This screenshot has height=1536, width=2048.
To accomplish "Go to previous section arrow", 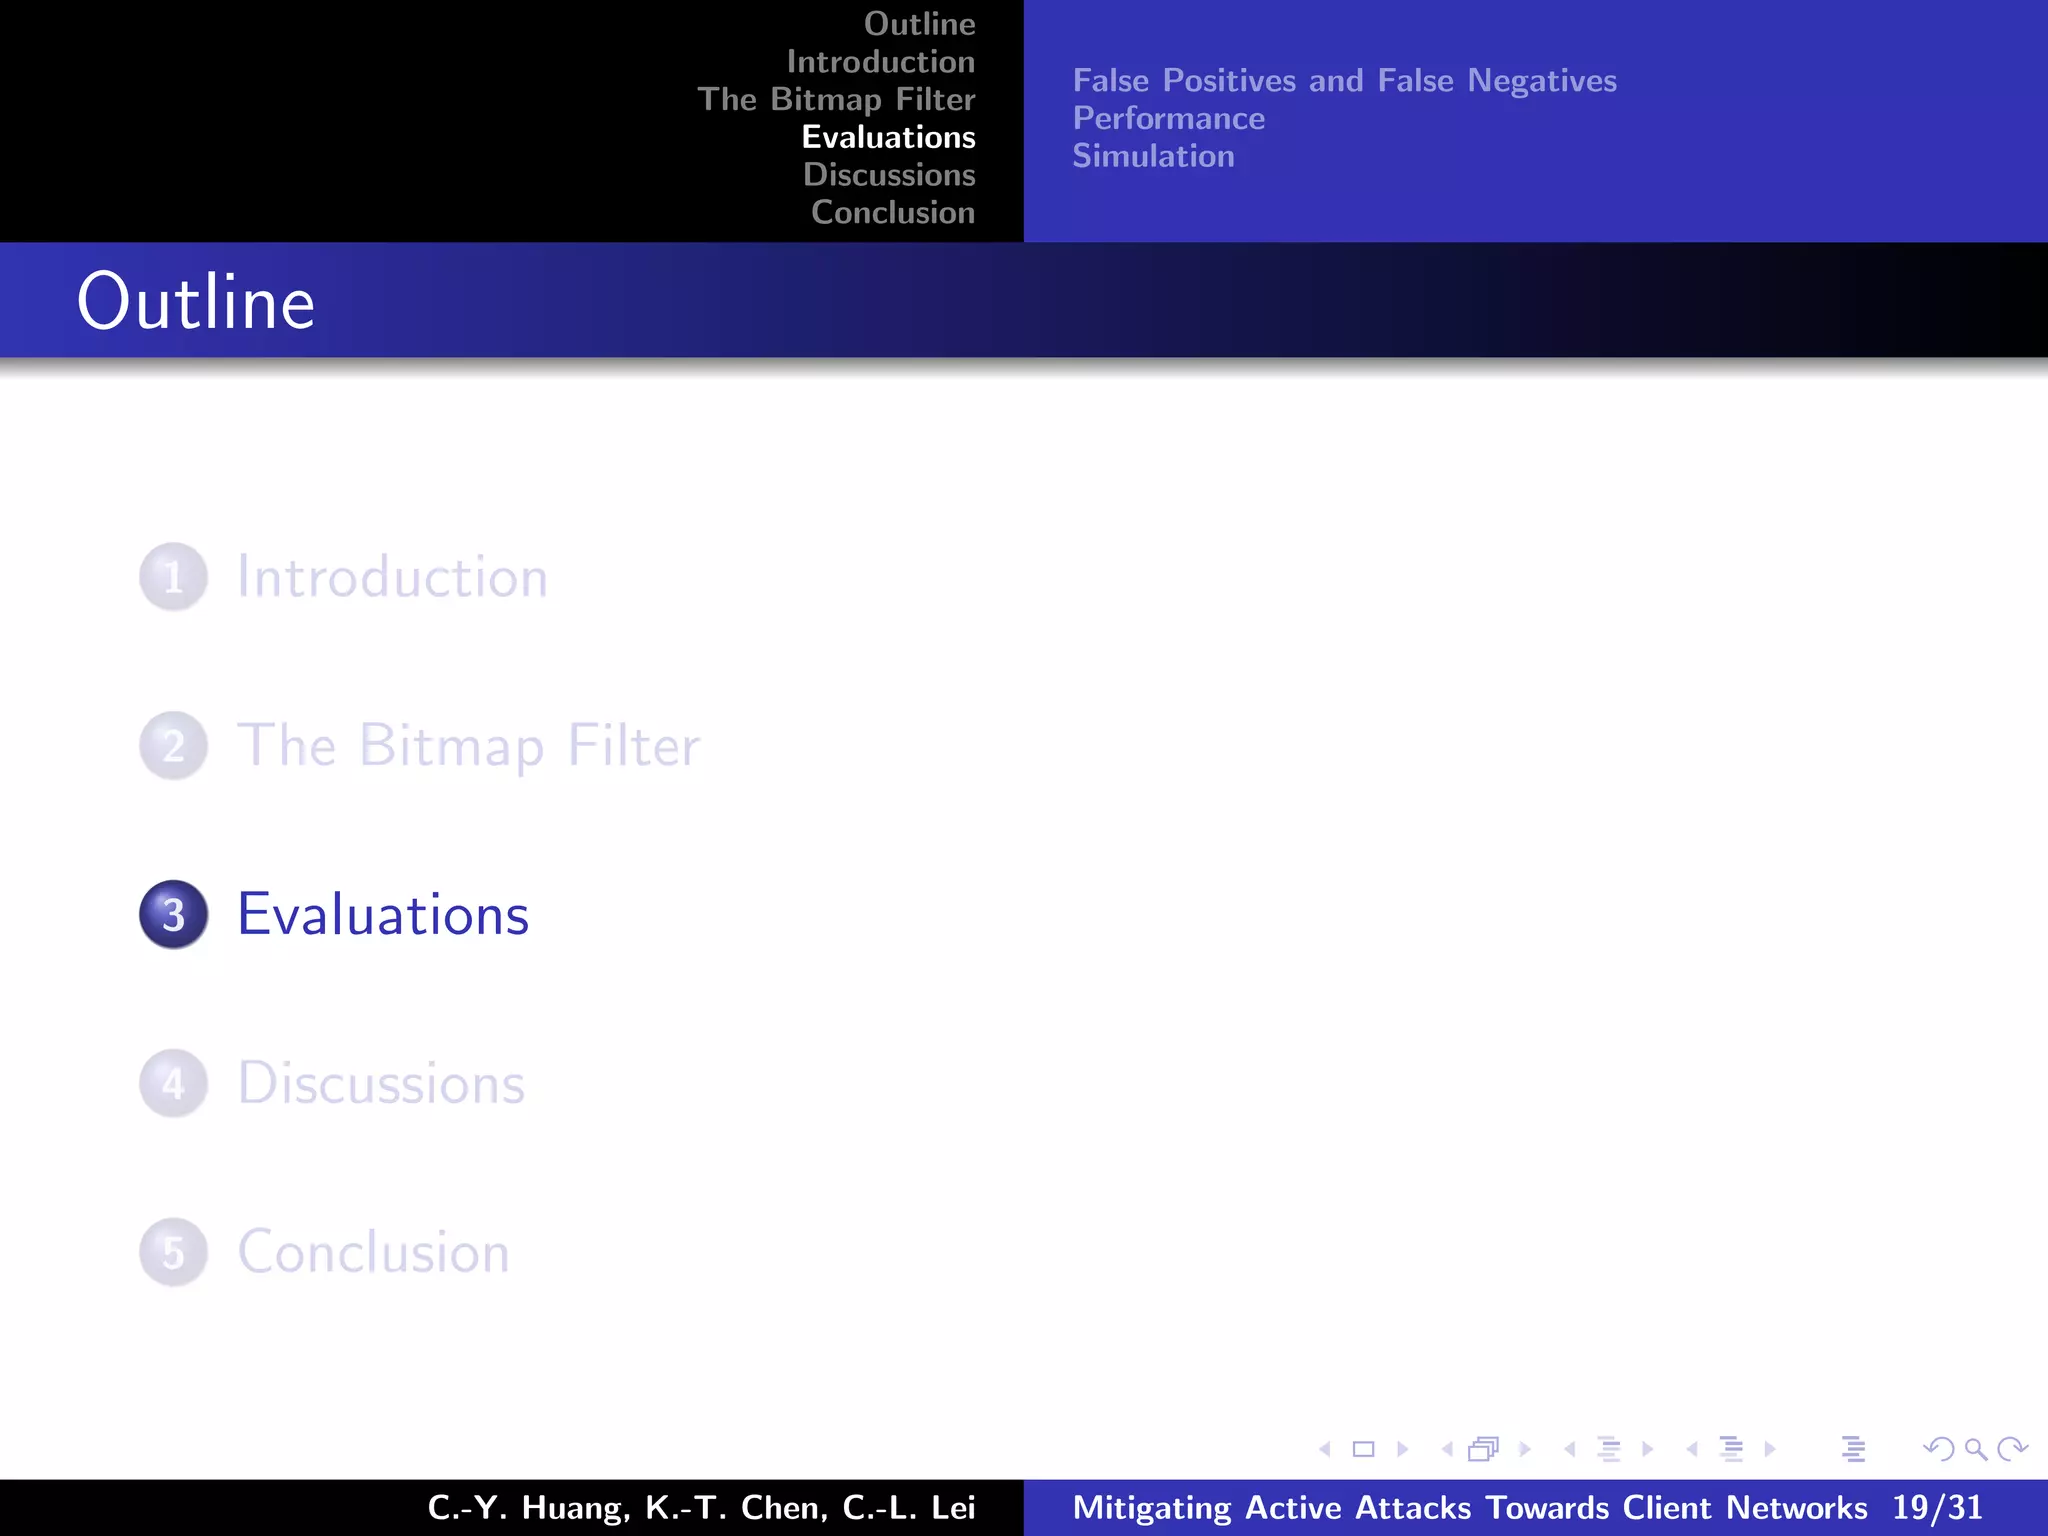I will point(1692,1449).
